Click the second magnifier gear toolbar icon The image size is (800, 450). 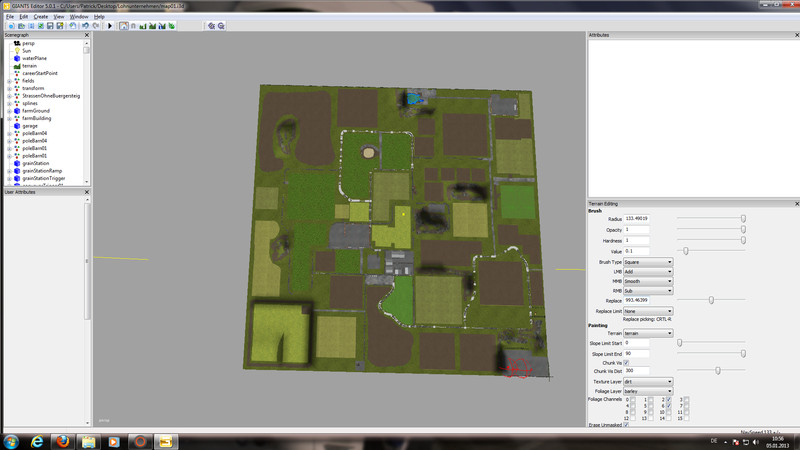pyautogui.click(x=221, y=26)
